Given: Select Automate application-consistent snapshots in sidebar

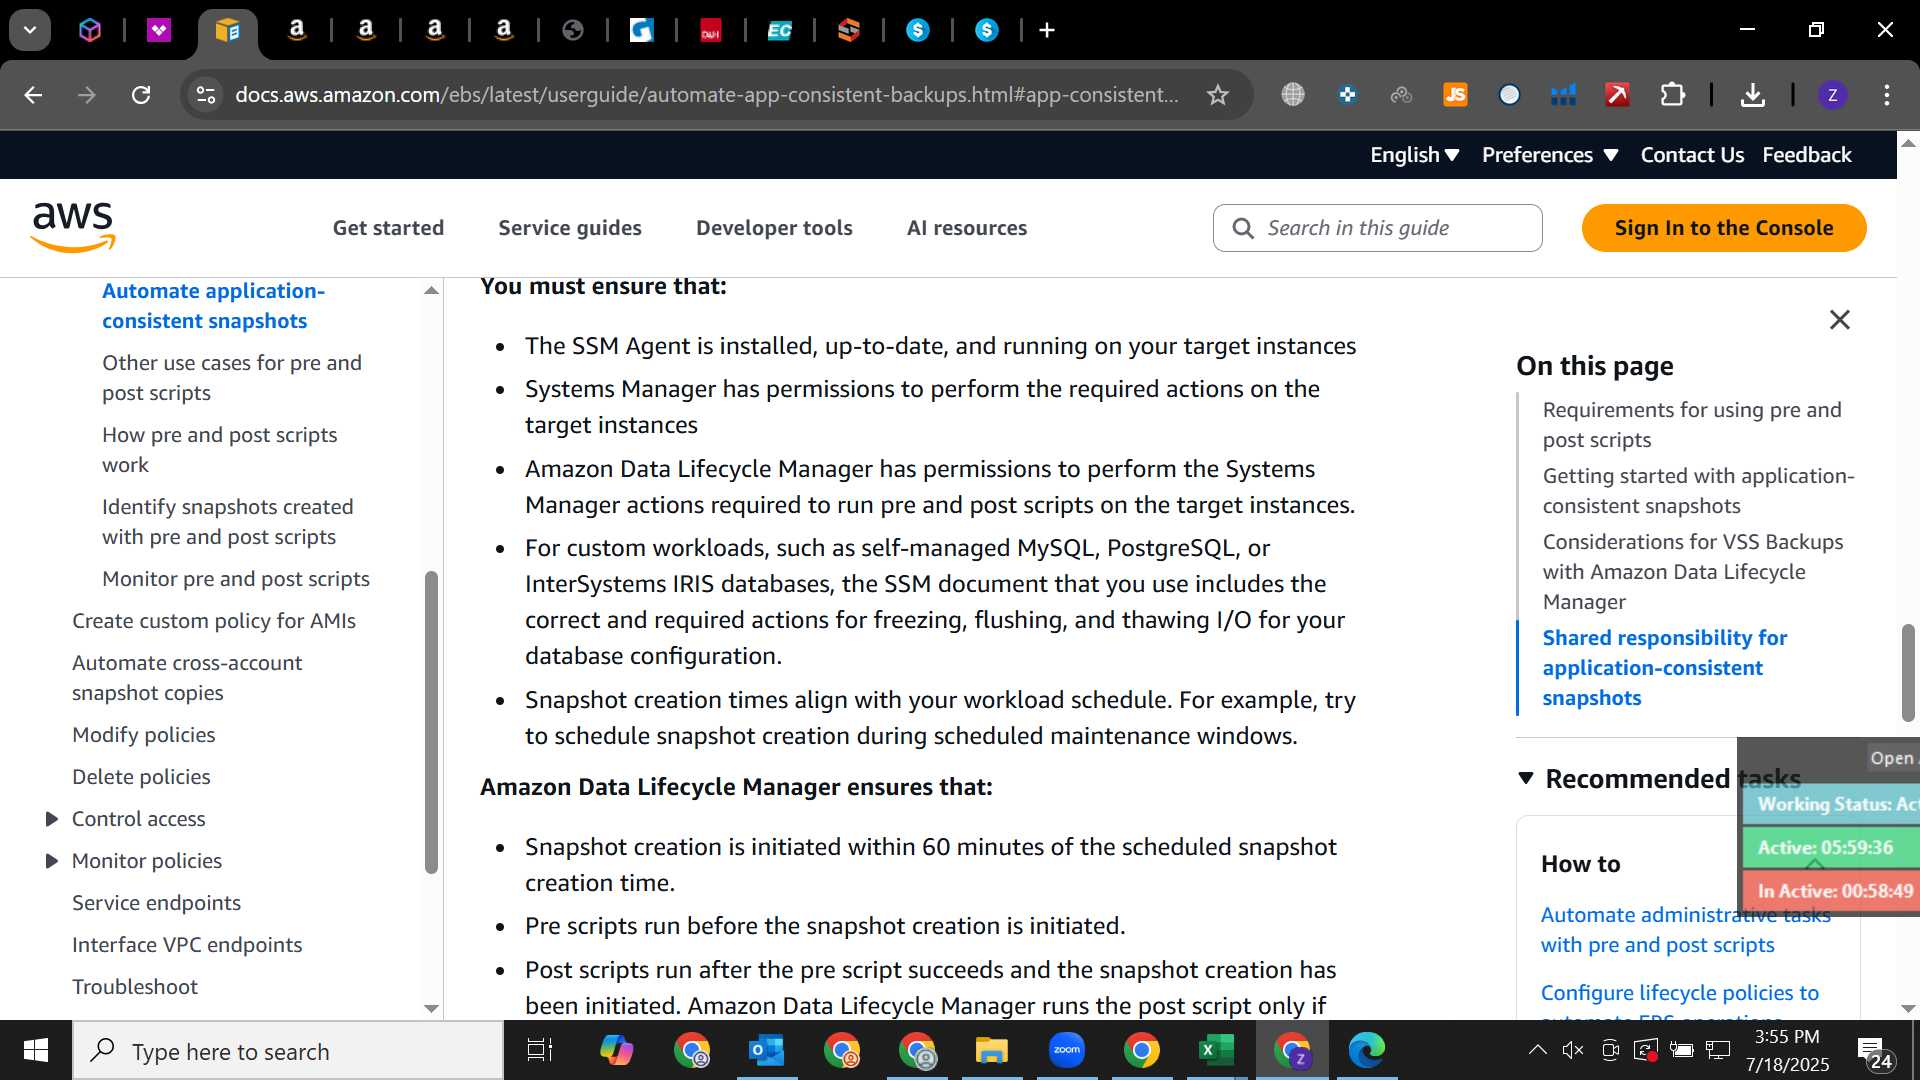Looking at the screenshot, I should (x=213, y=306).
